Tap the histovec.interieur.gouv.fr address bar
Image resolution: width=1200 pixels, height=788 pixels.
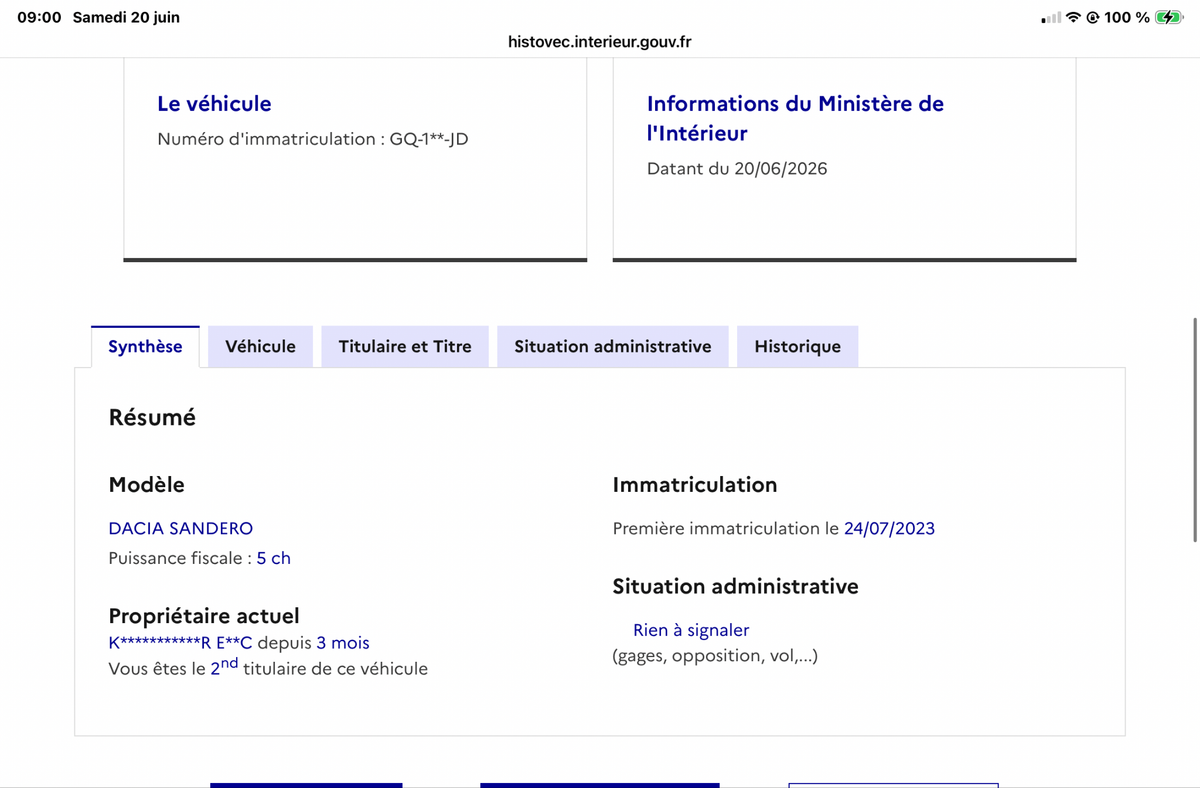coord(600,42)
